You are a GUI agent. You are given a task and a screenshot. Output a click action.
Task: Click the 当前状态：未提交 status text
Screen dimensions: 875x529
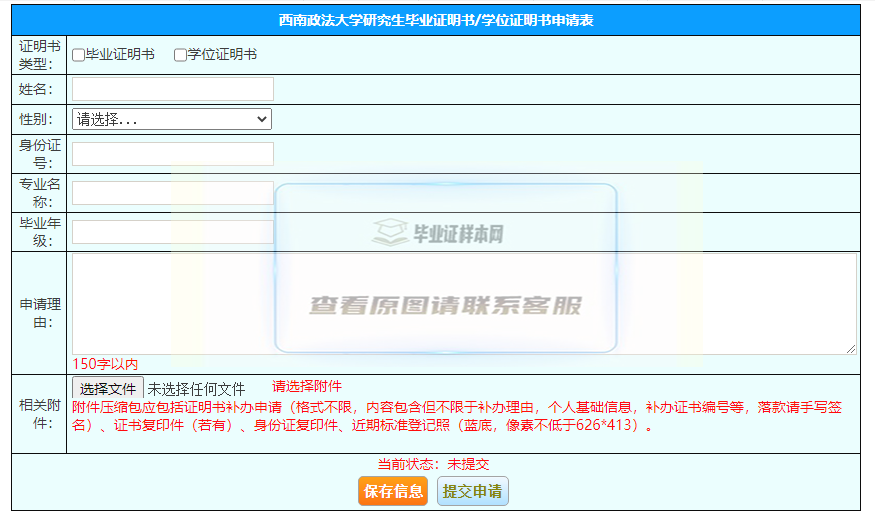point(434,464)
